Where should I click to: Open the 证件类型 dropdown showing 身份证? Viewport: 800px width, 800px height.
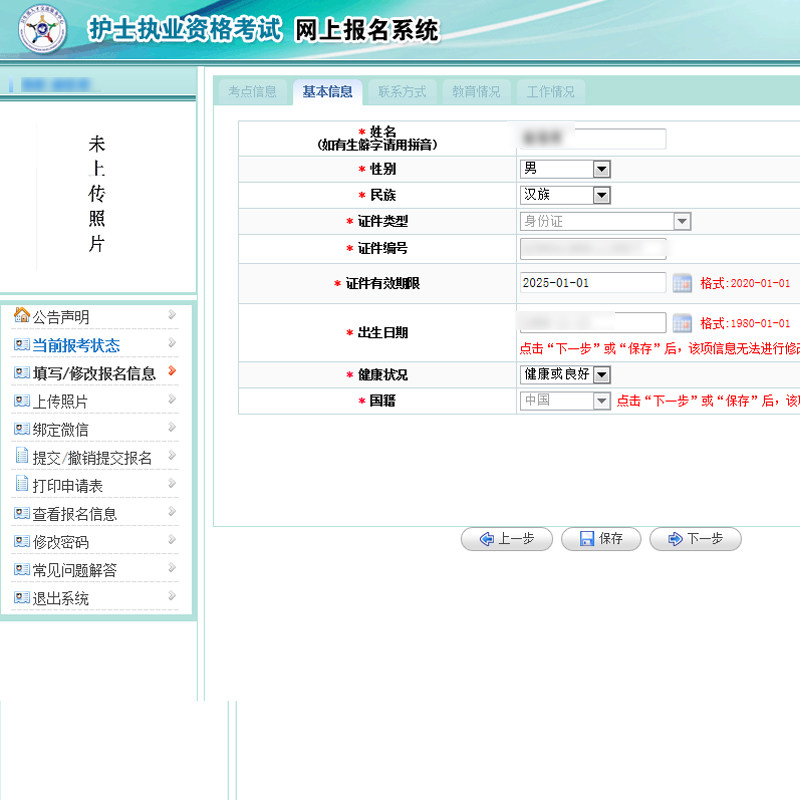click(606, 221)
